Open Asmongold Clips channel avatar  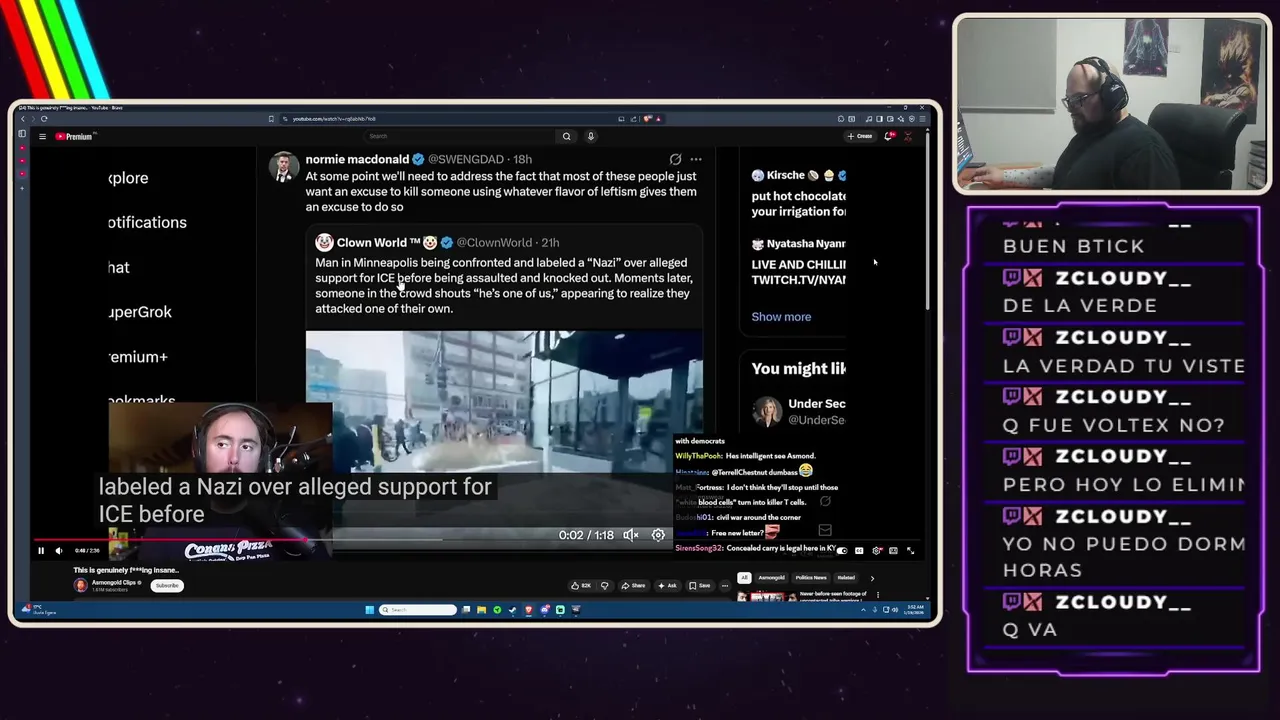80,585
